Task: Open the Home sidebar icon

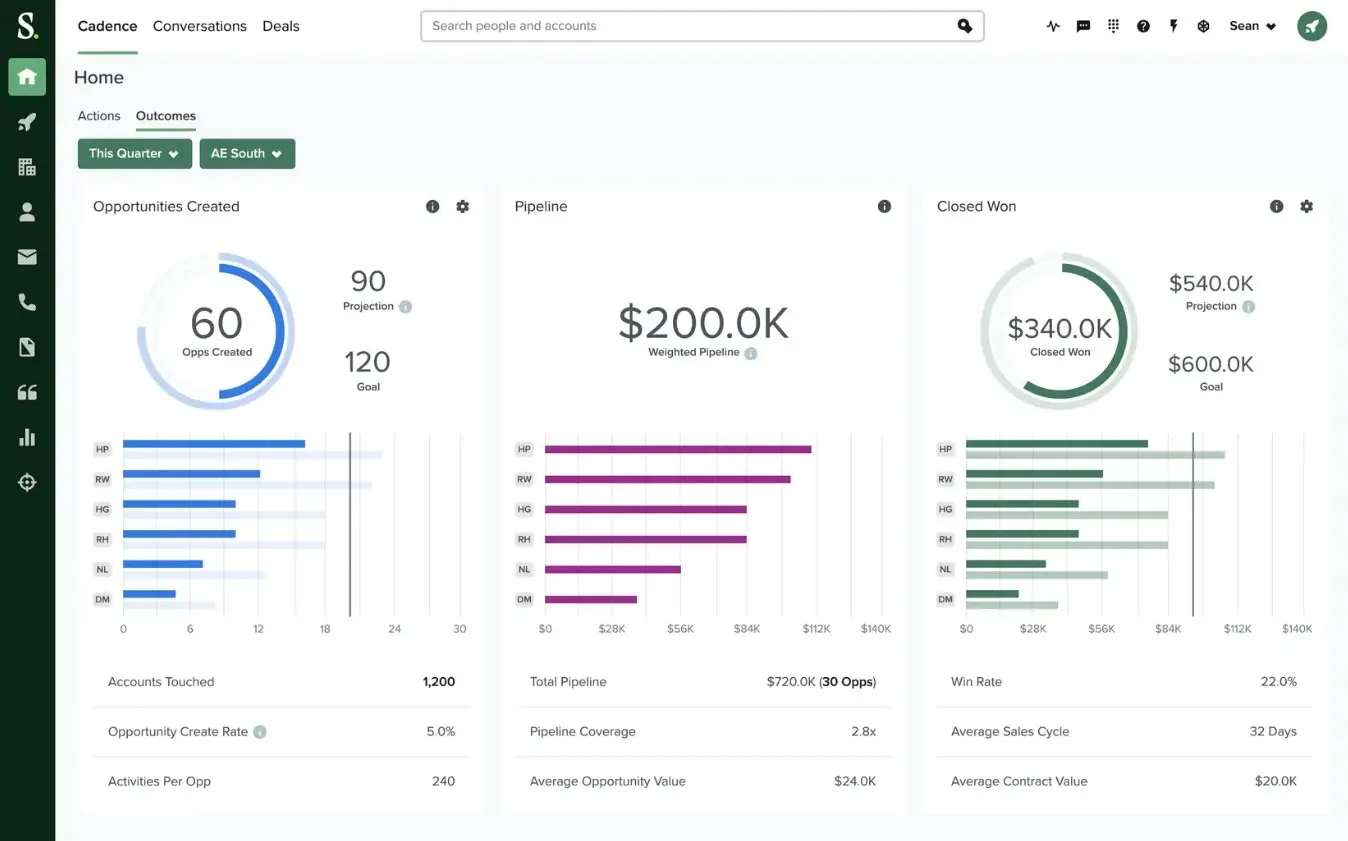Action: (x=27, y=76)
